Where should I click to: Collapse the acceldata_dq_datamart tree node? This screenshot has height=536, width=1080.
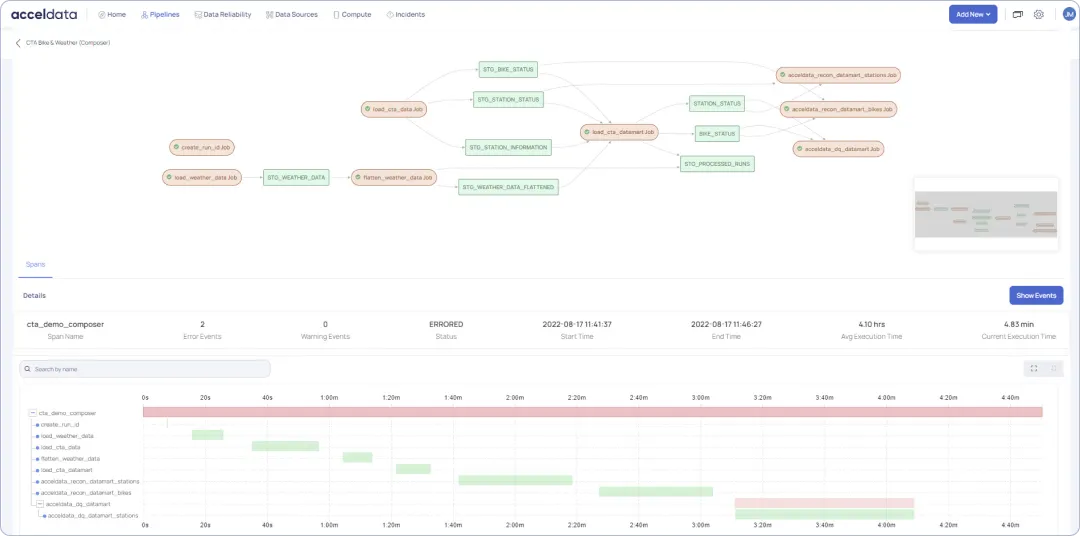click(x=40, y=504)
